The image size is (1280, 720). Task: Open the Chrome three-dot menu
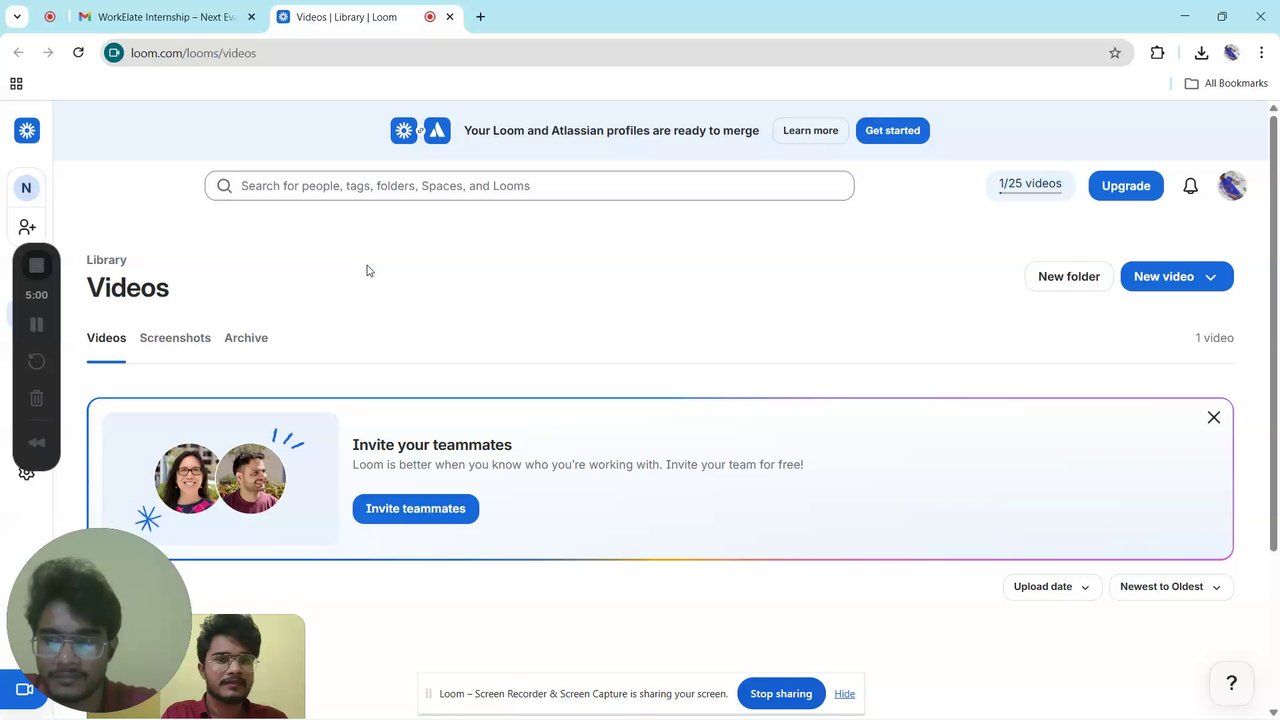pyautogui.click(x=1262, y=53)
